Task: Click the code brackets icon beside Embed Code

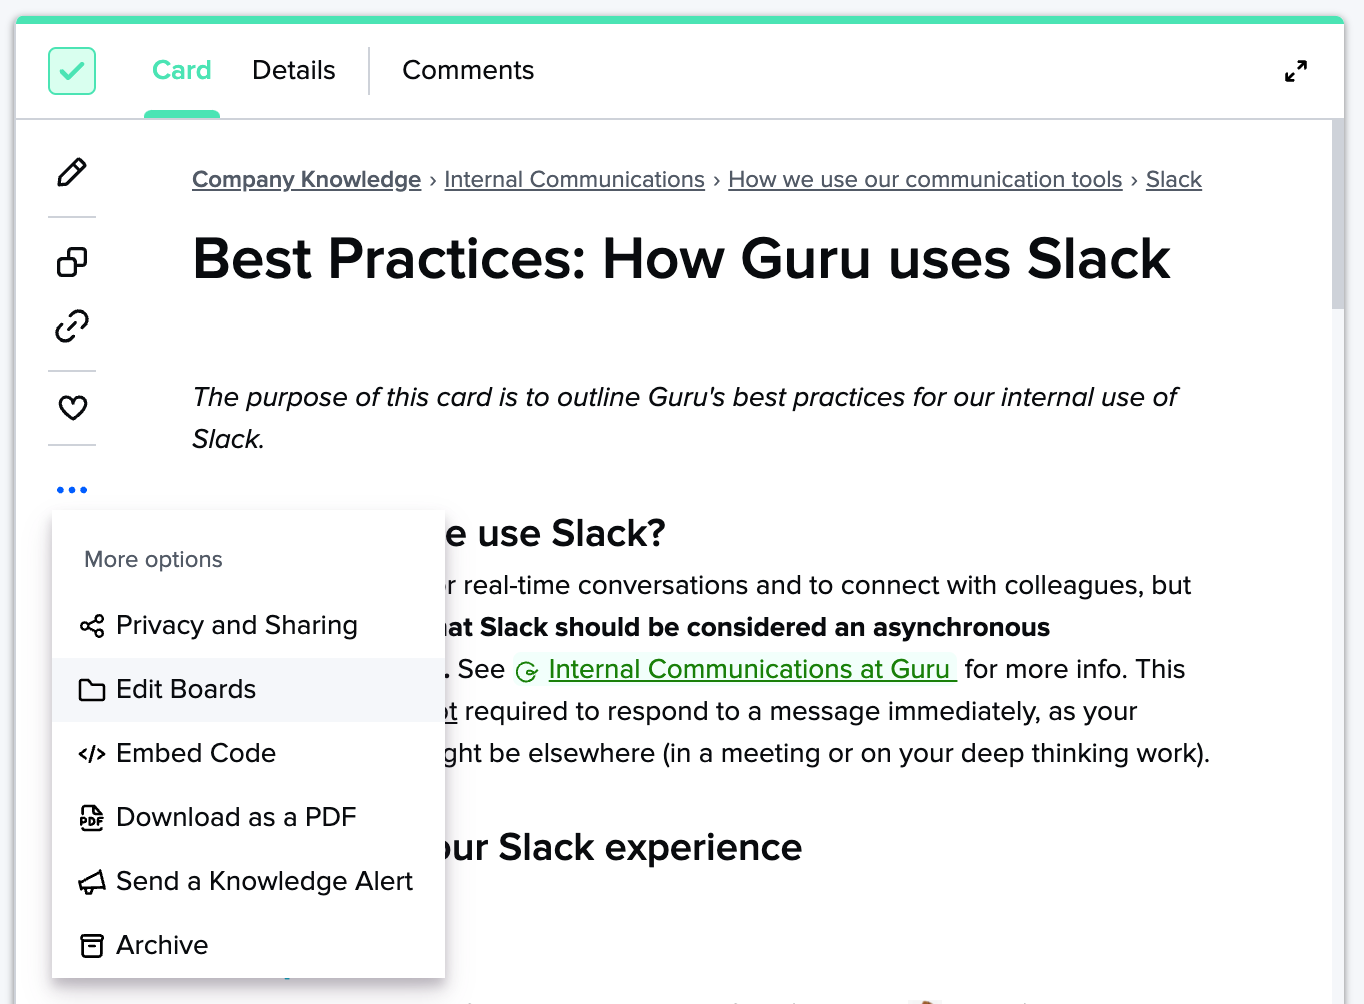Action: click(x=92, y=754)
